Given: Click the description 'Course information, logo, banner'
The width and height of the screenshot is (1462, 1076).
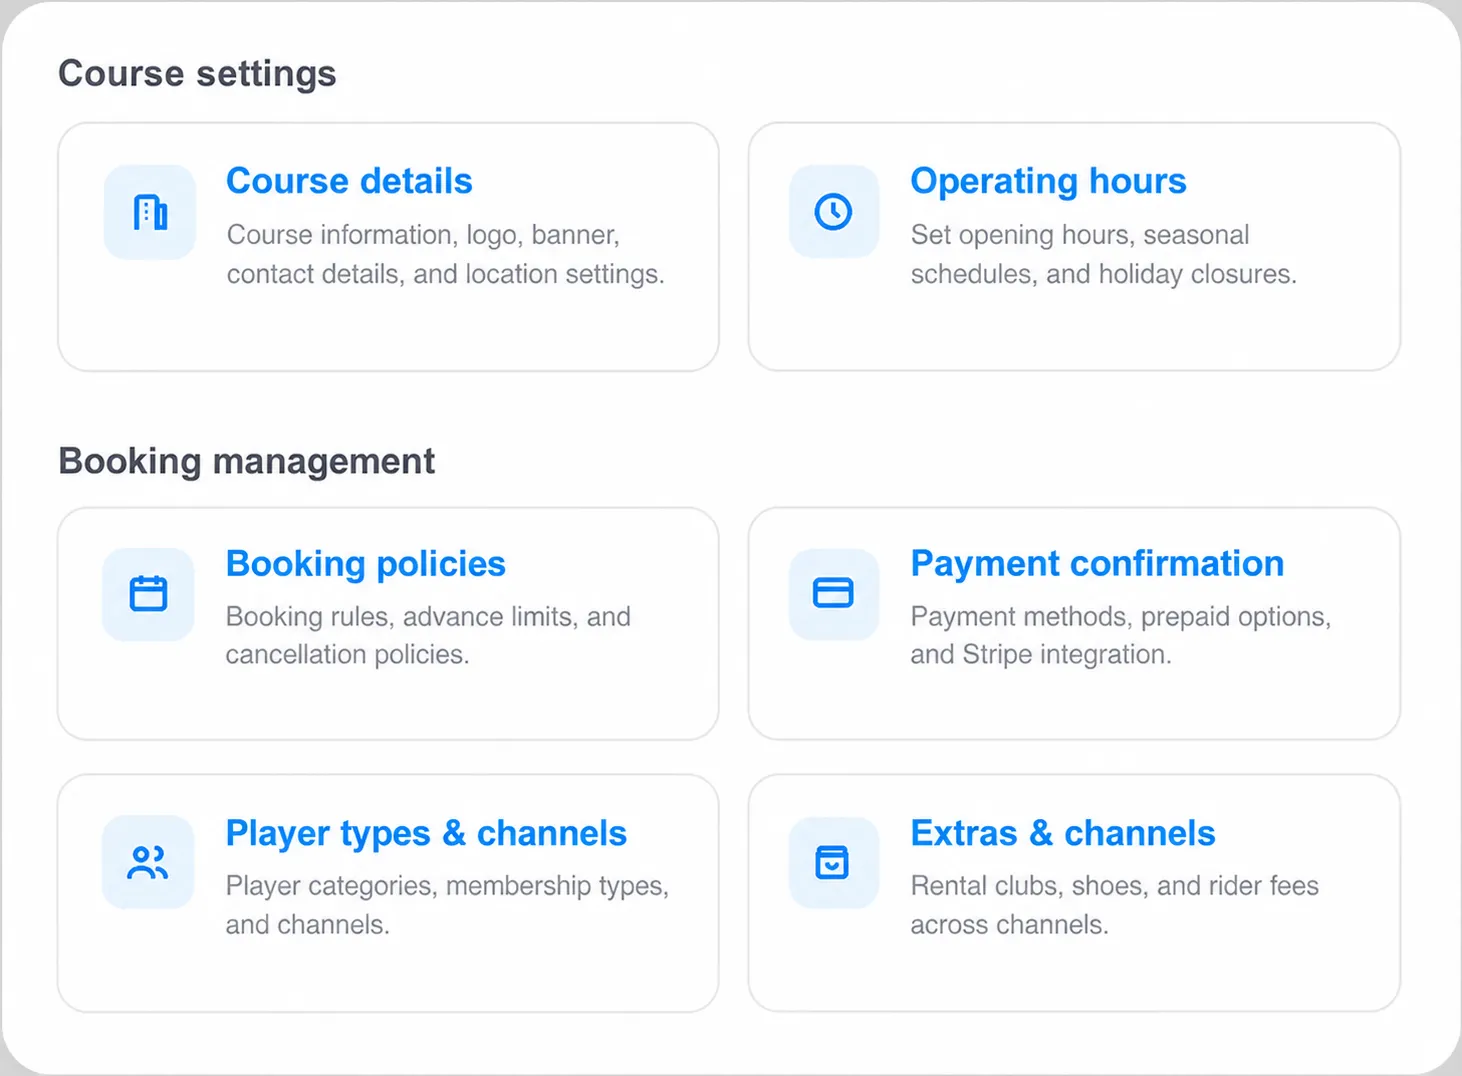Looking at the screenshot, I should pyautogui.click(x=423, y=235).
